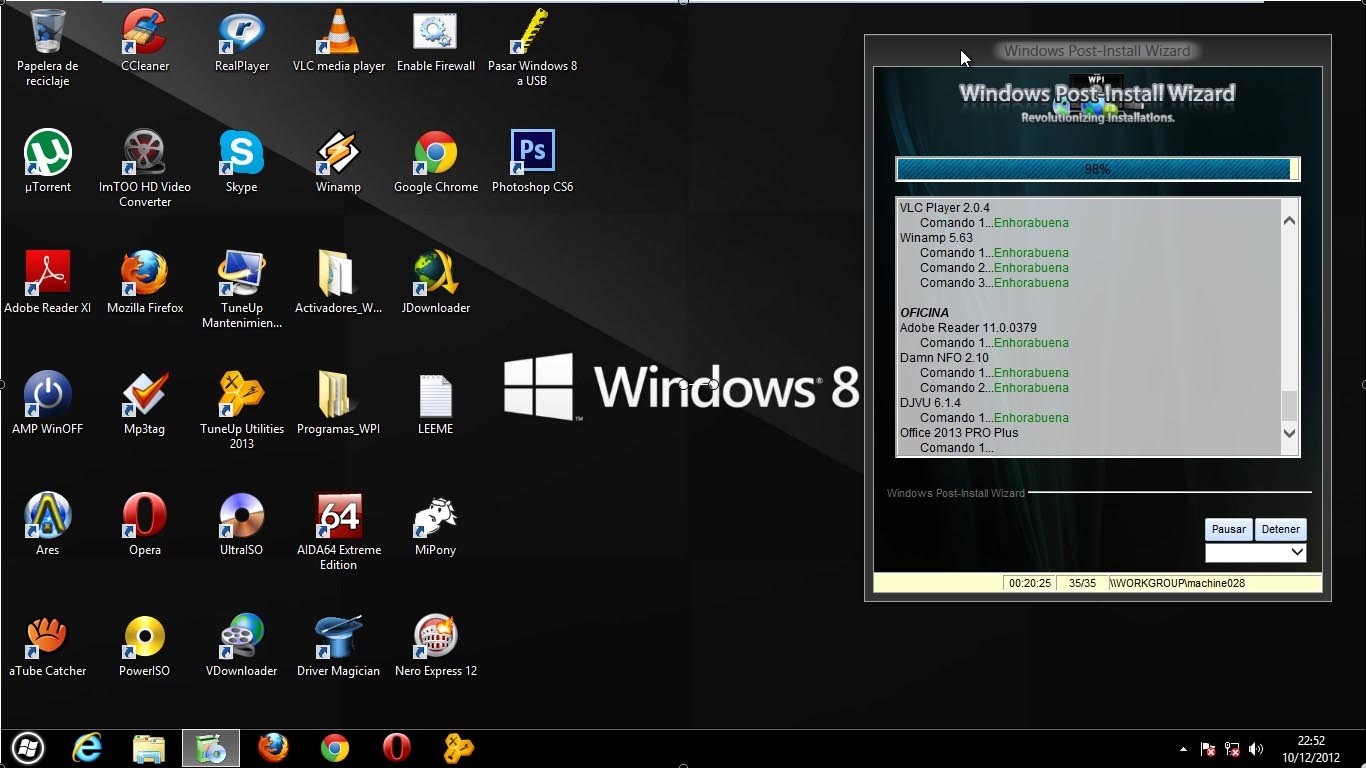Image resolution: width=1366 pixels, height=768 pixels.
Task: Select Pasar Windows 8 a USB icon
Action: coord(532,47)
